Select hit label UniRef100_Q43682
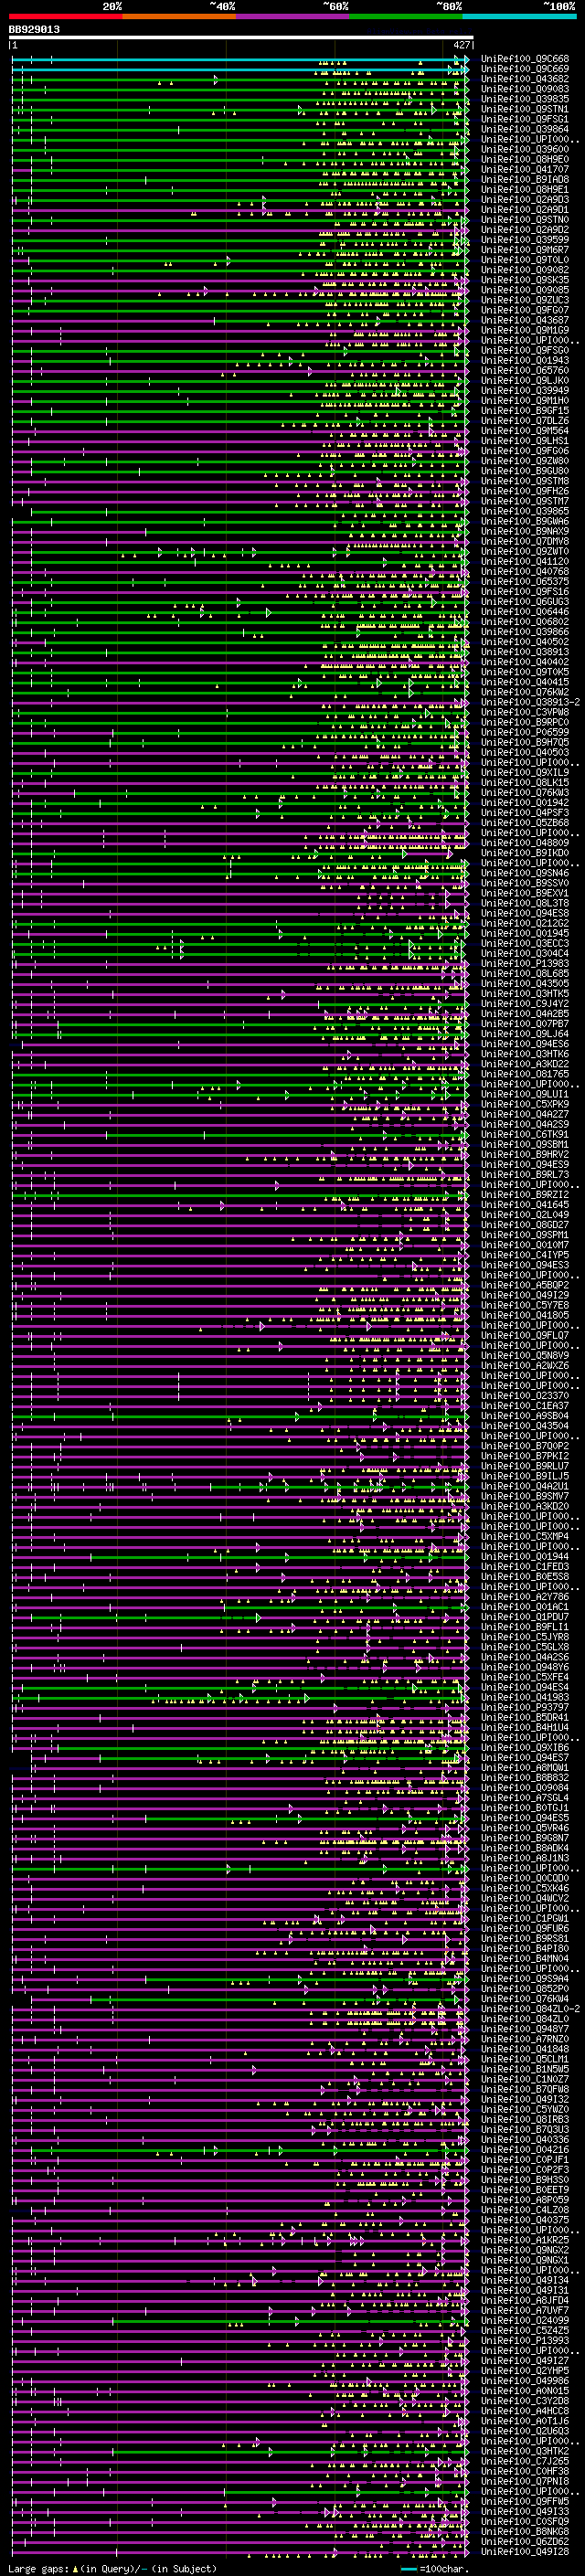The image size is (585, 2576). (525, 79)
